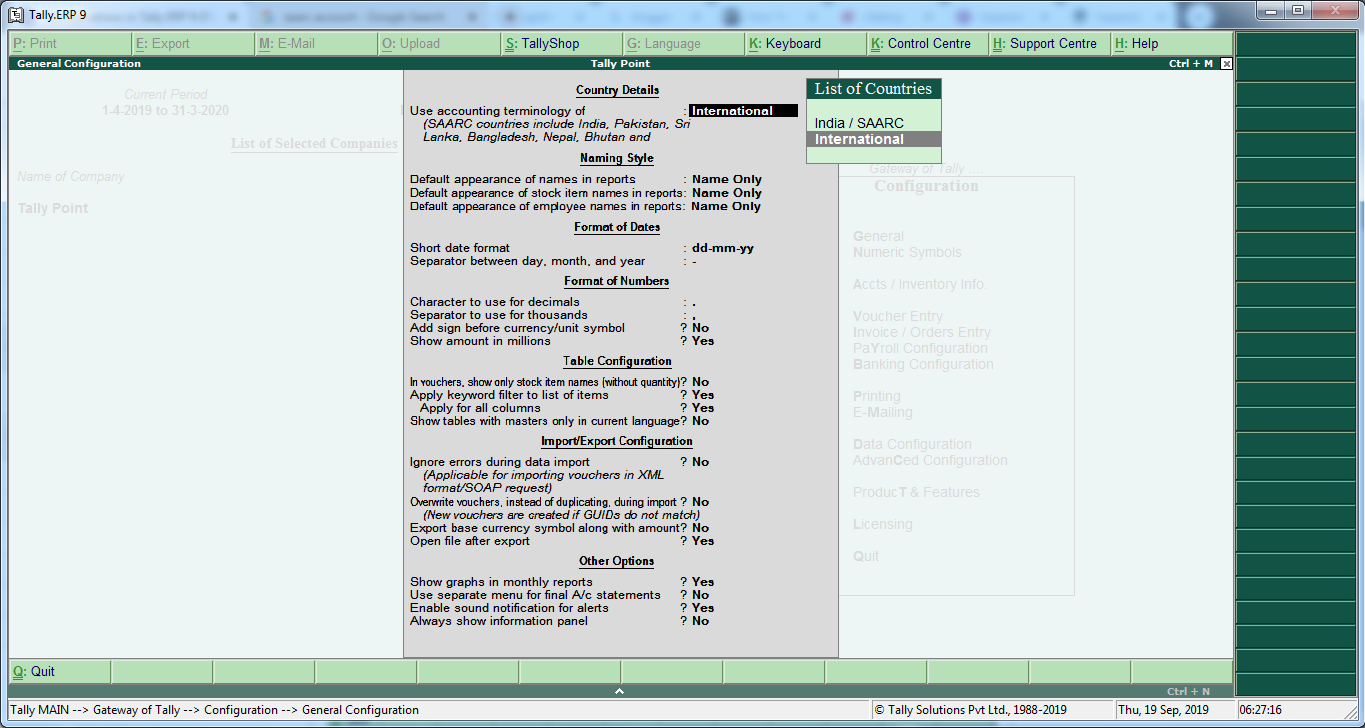
Task: Change employee names appearance value
Action: (726, 206)
